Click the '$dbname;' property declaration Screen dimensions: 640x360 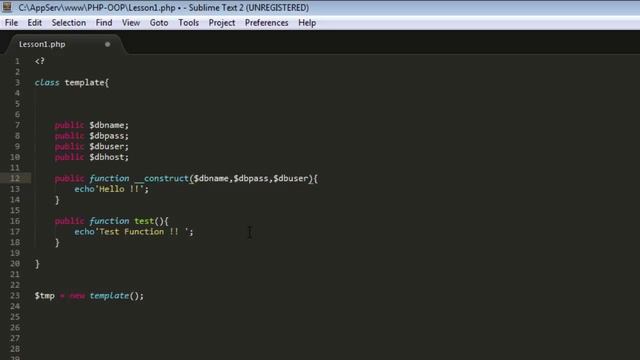pos(109,125)
